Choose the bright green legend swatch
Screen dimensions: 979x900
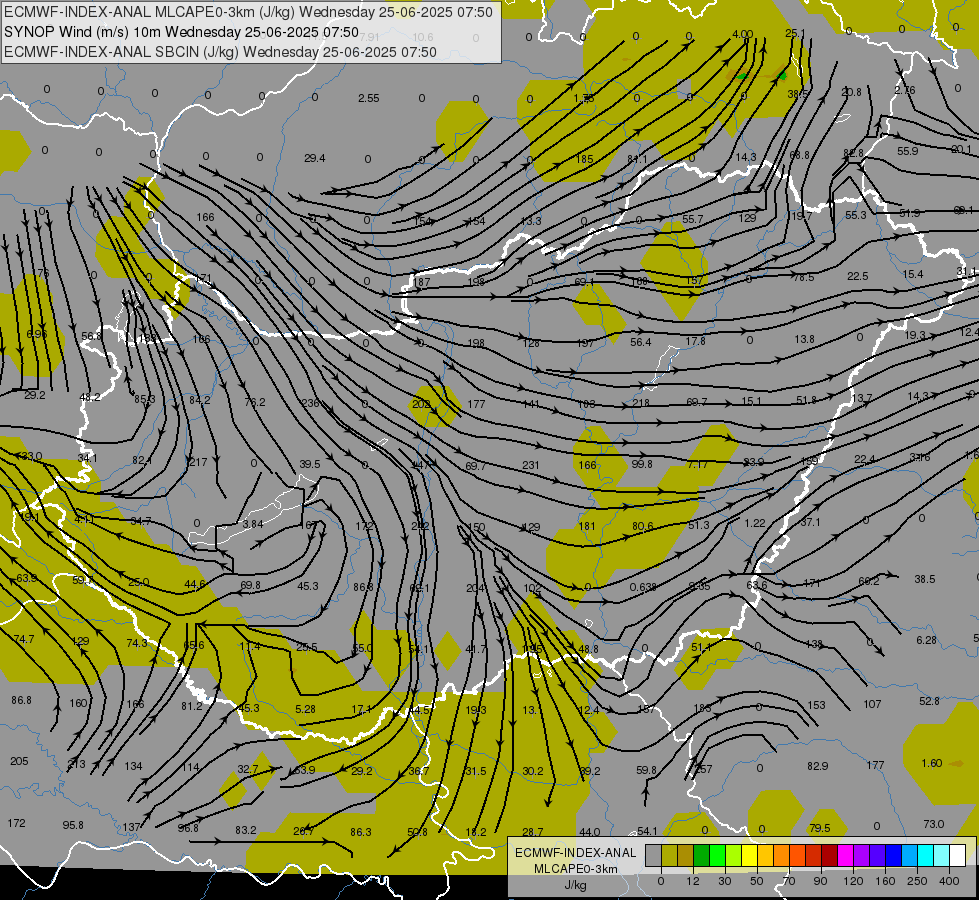(x=717, y=855)
